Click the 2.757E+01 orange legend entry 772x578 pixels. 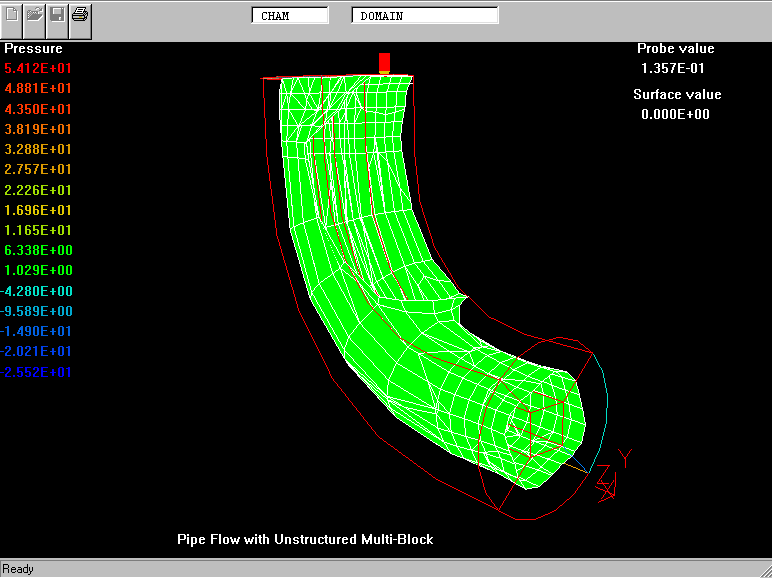pyautogui.click(x=38, y=170)
